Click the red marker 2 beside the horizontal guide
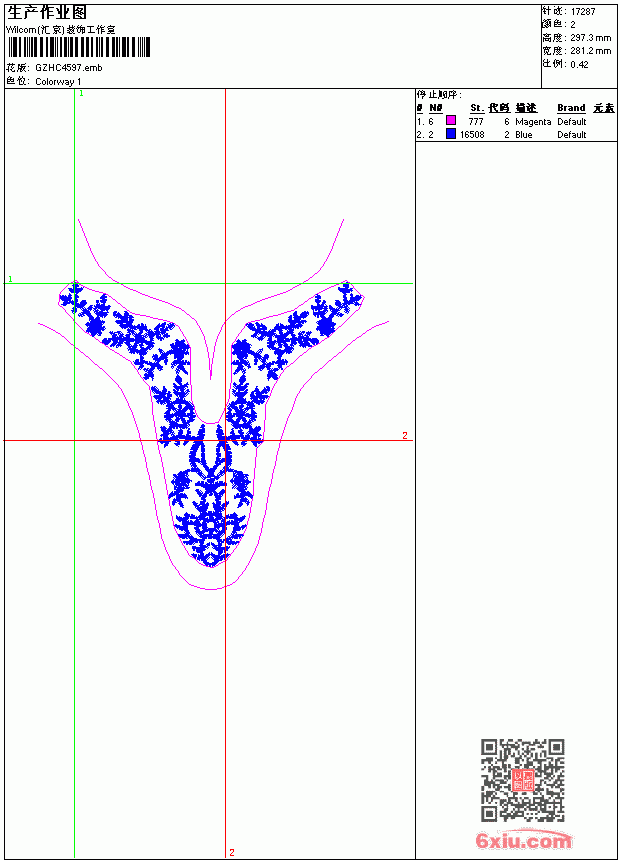Image resolution: width=620 pixels, height=860 pixels. pyautogui.click(x=405, y=435)
